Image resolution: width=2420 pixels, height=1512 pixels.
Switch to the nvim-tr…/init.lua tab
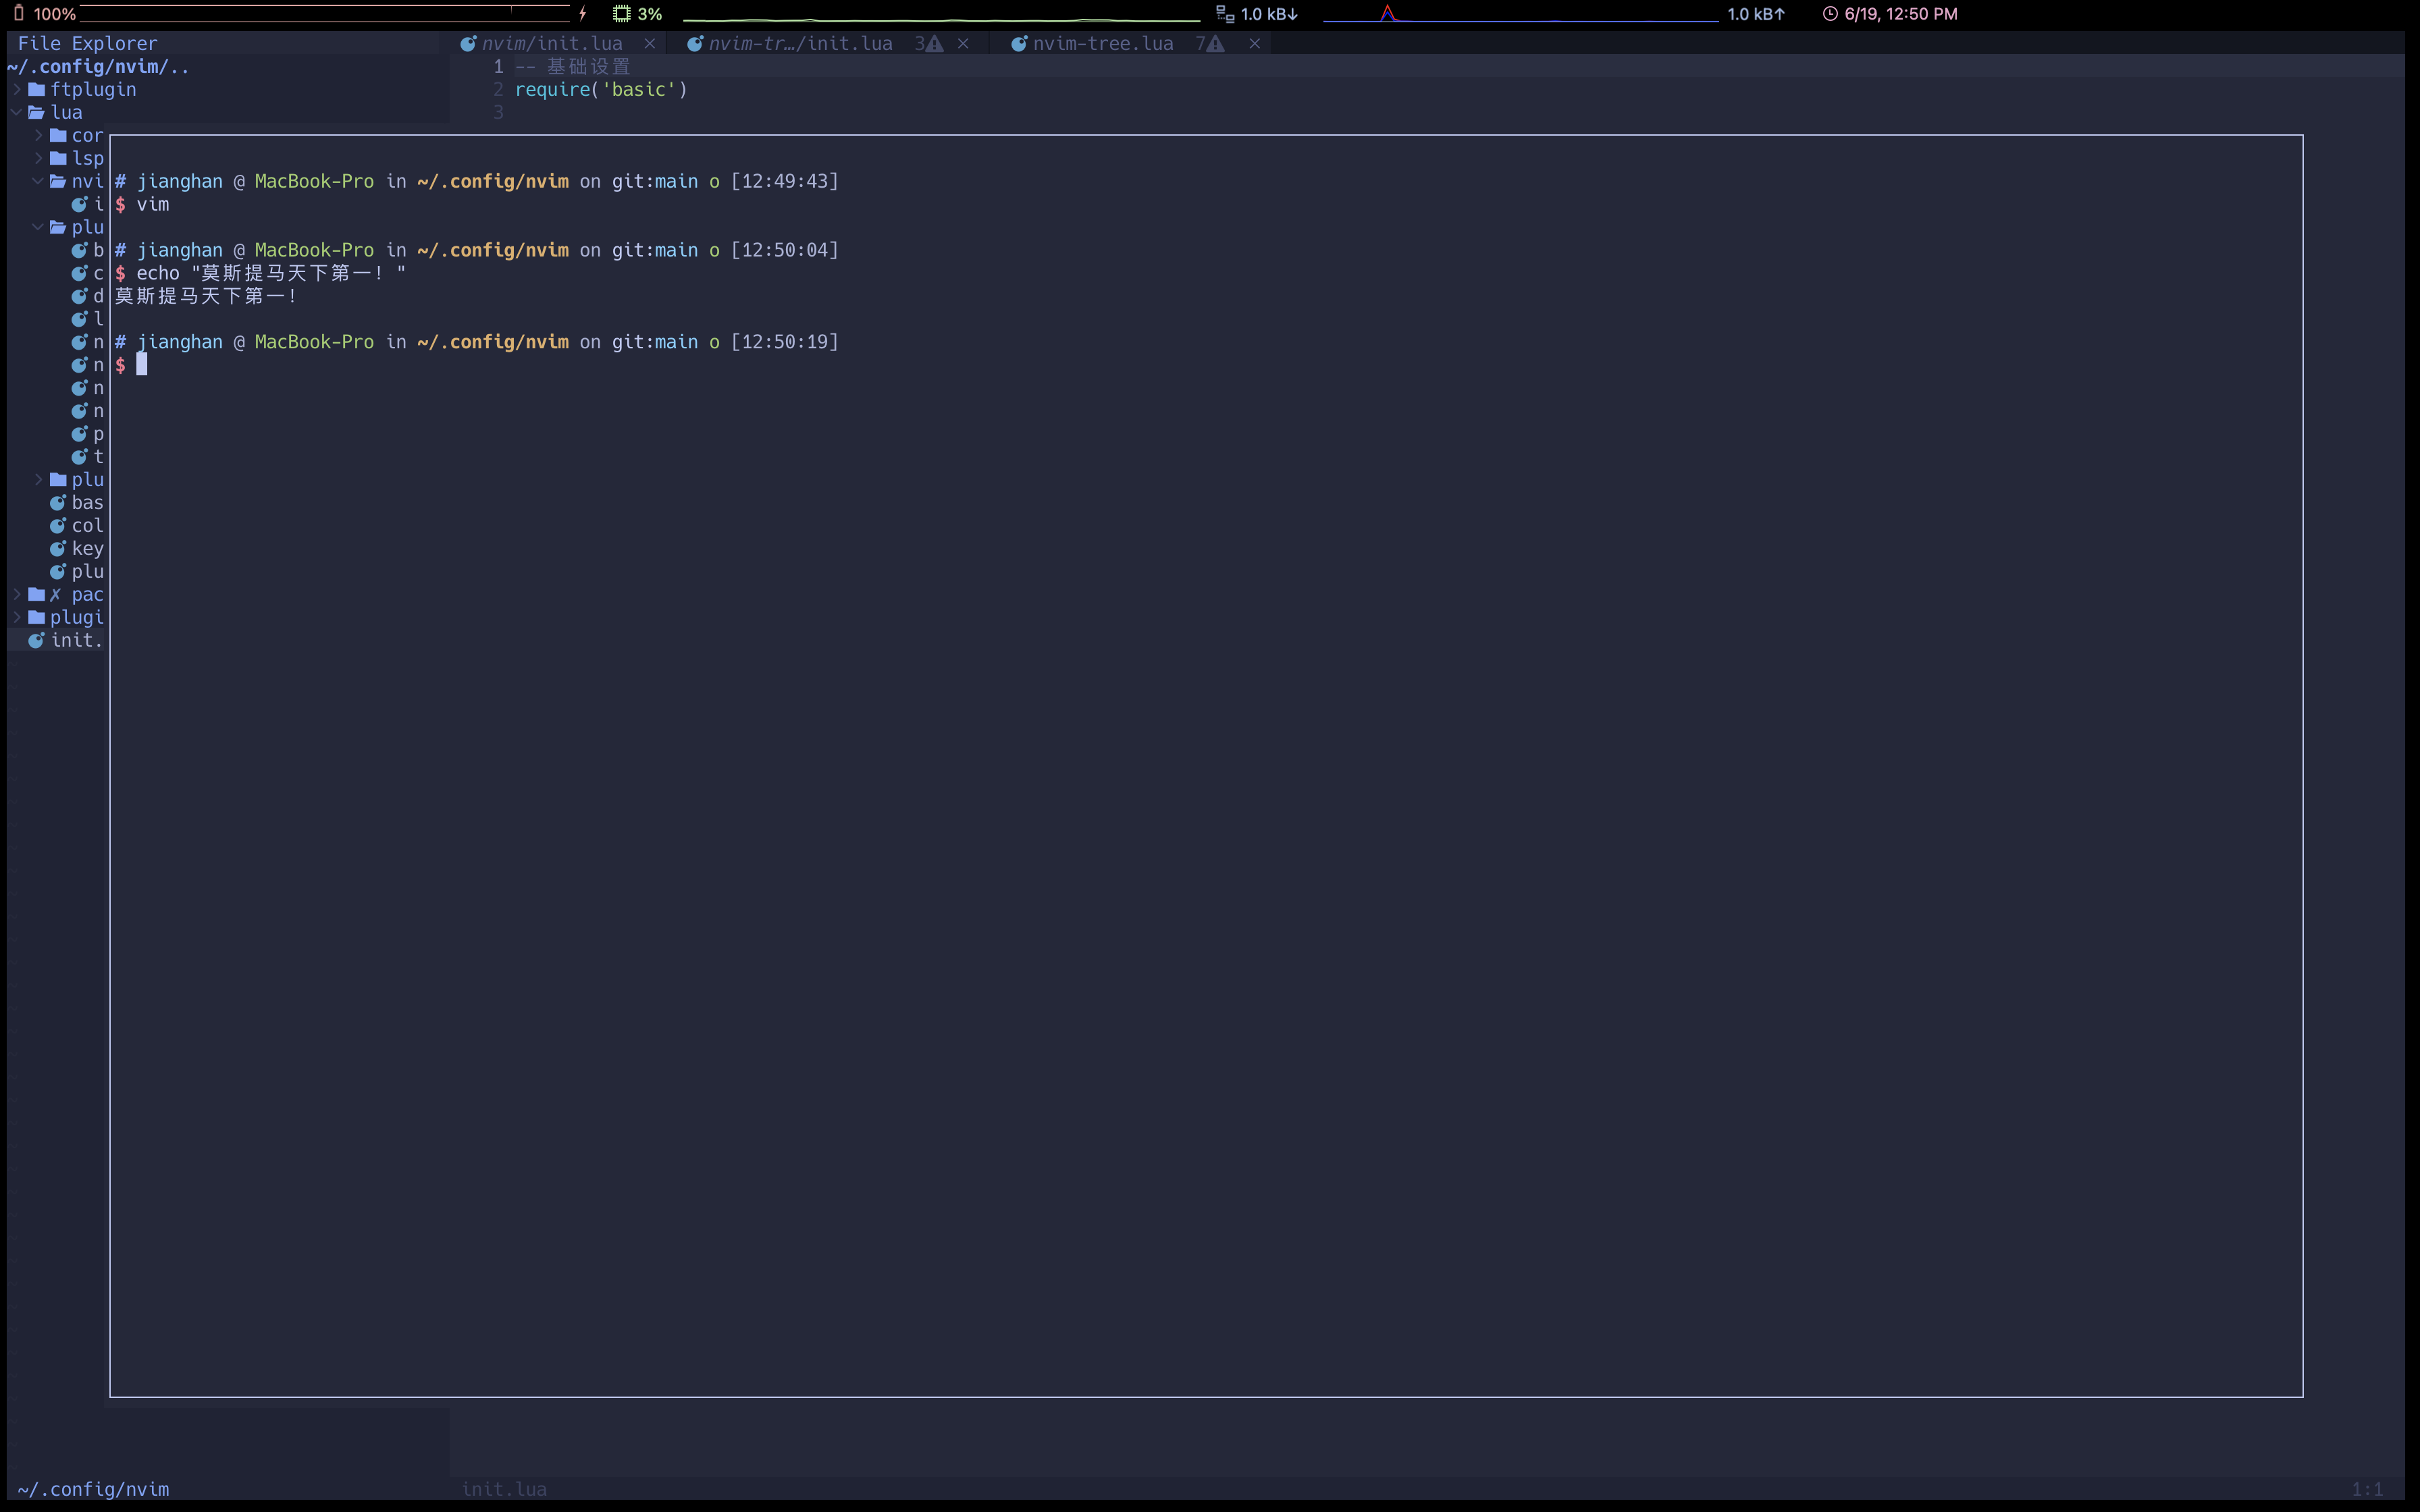coord(800,43)
